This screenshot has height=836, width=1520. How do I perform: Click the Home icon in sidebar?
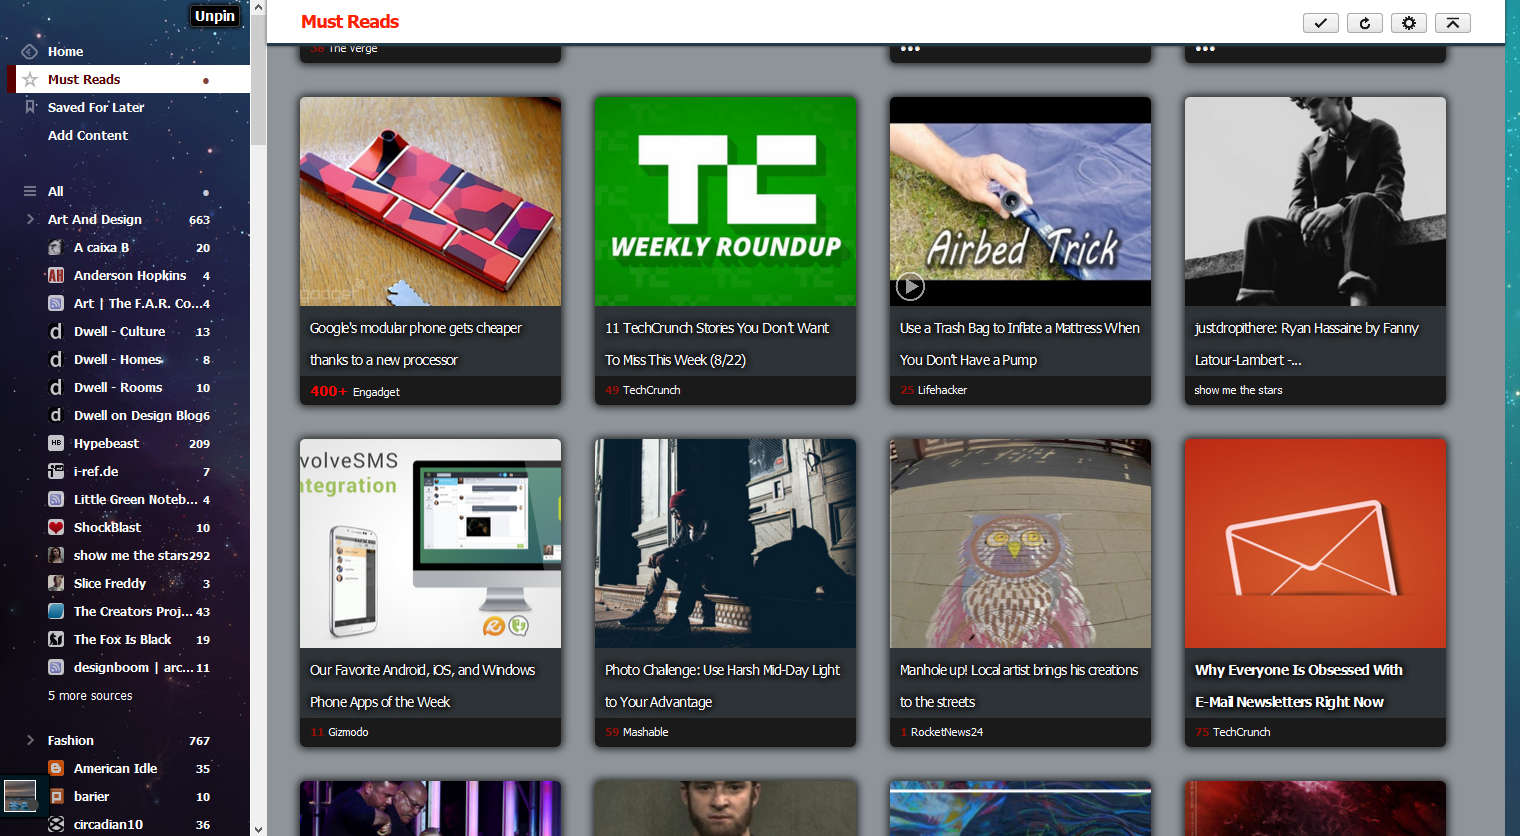click(x=30, y=51)
